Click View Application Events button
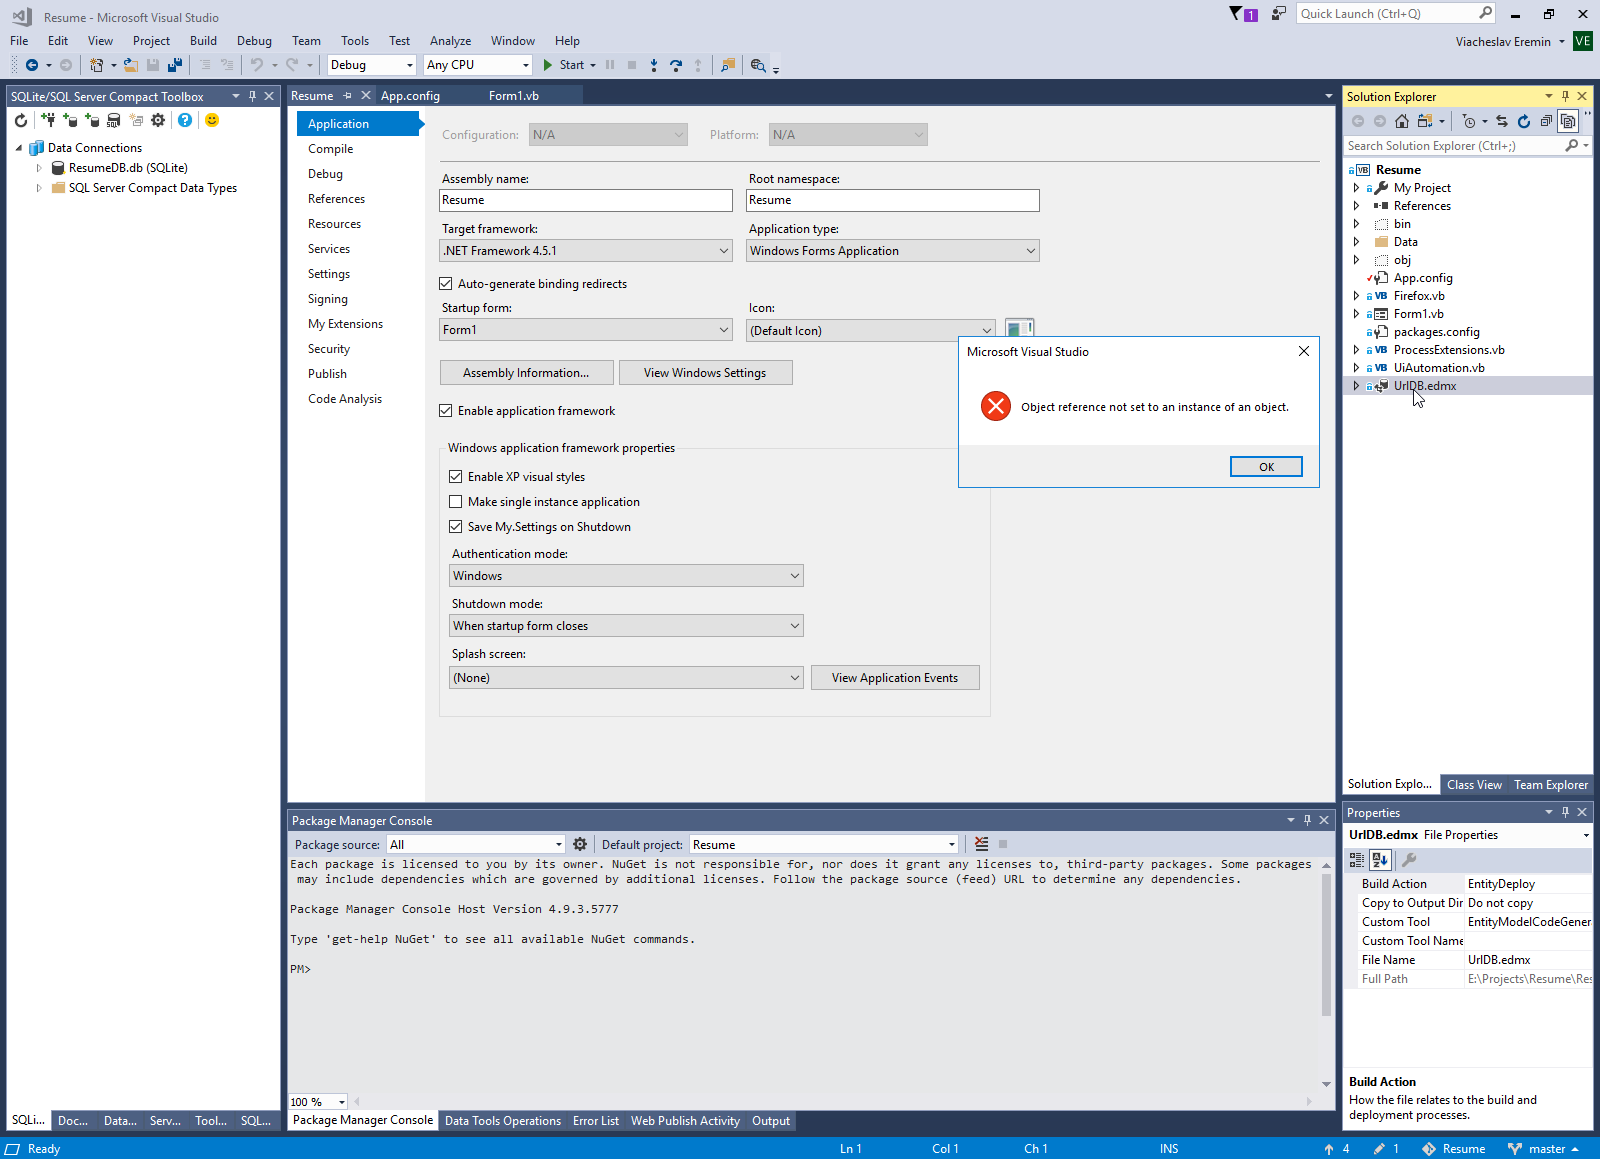1600x1159 pixels. (895, 678)
